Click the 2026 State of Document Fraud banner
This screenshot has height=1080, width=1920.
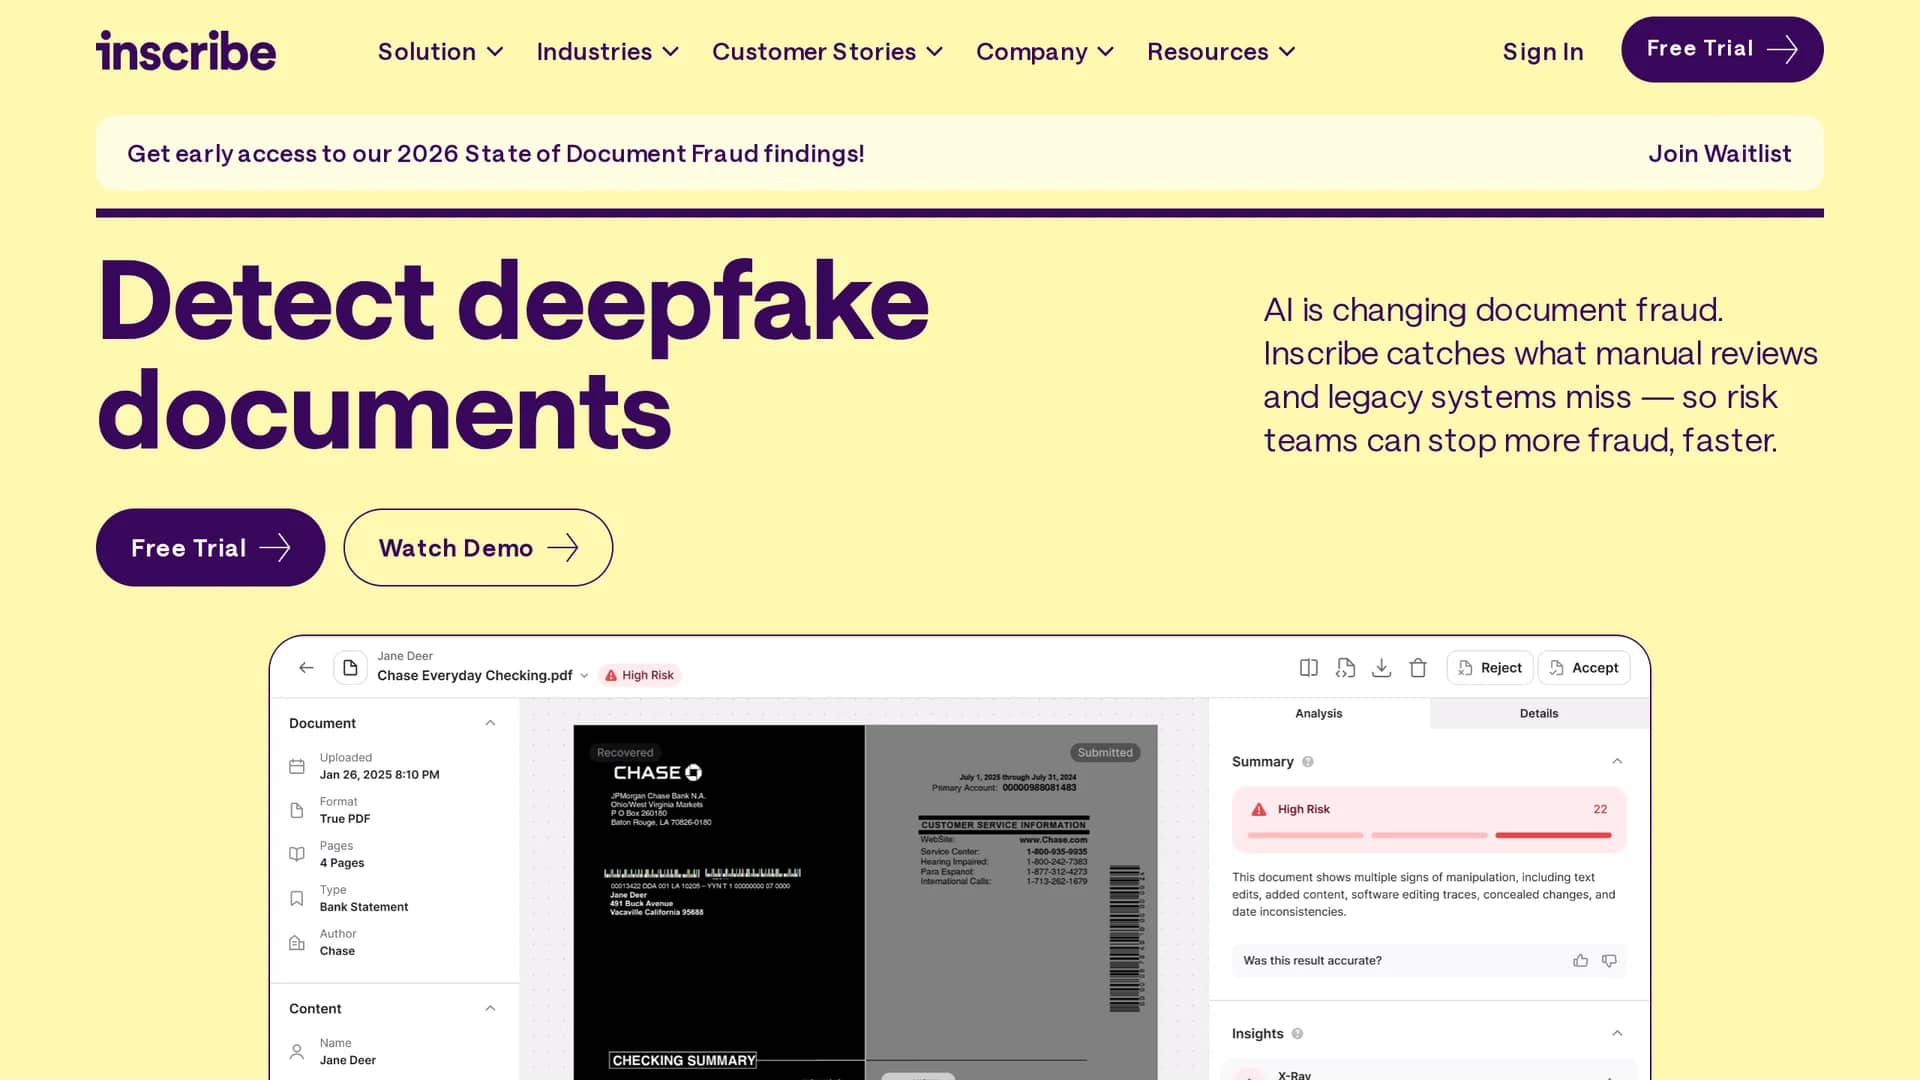tap(959, 153)
